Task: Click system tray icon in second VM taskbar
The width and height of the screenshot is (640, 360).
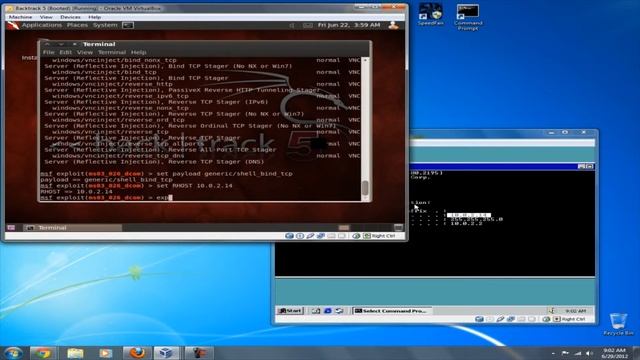Action: click(x=551, y=311)
